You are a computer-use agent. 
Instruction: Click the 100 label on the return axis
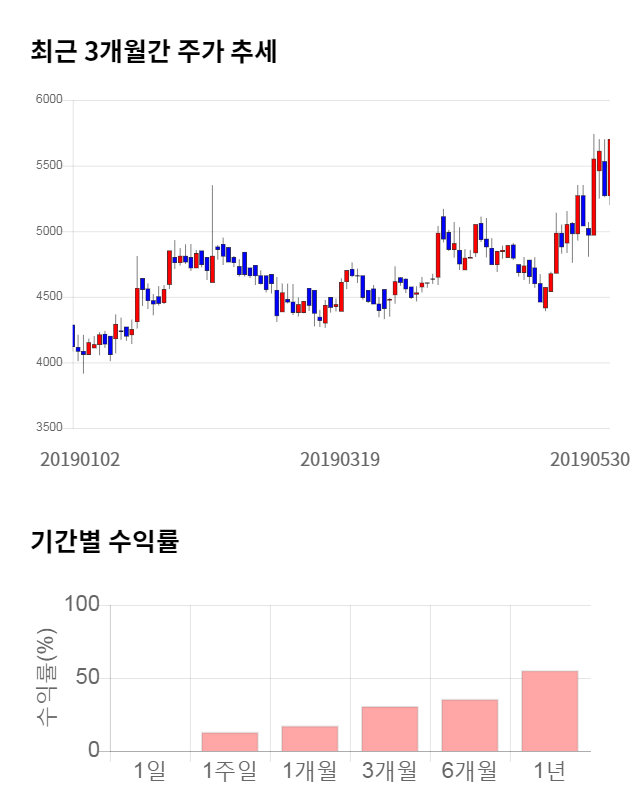point(82,605)
